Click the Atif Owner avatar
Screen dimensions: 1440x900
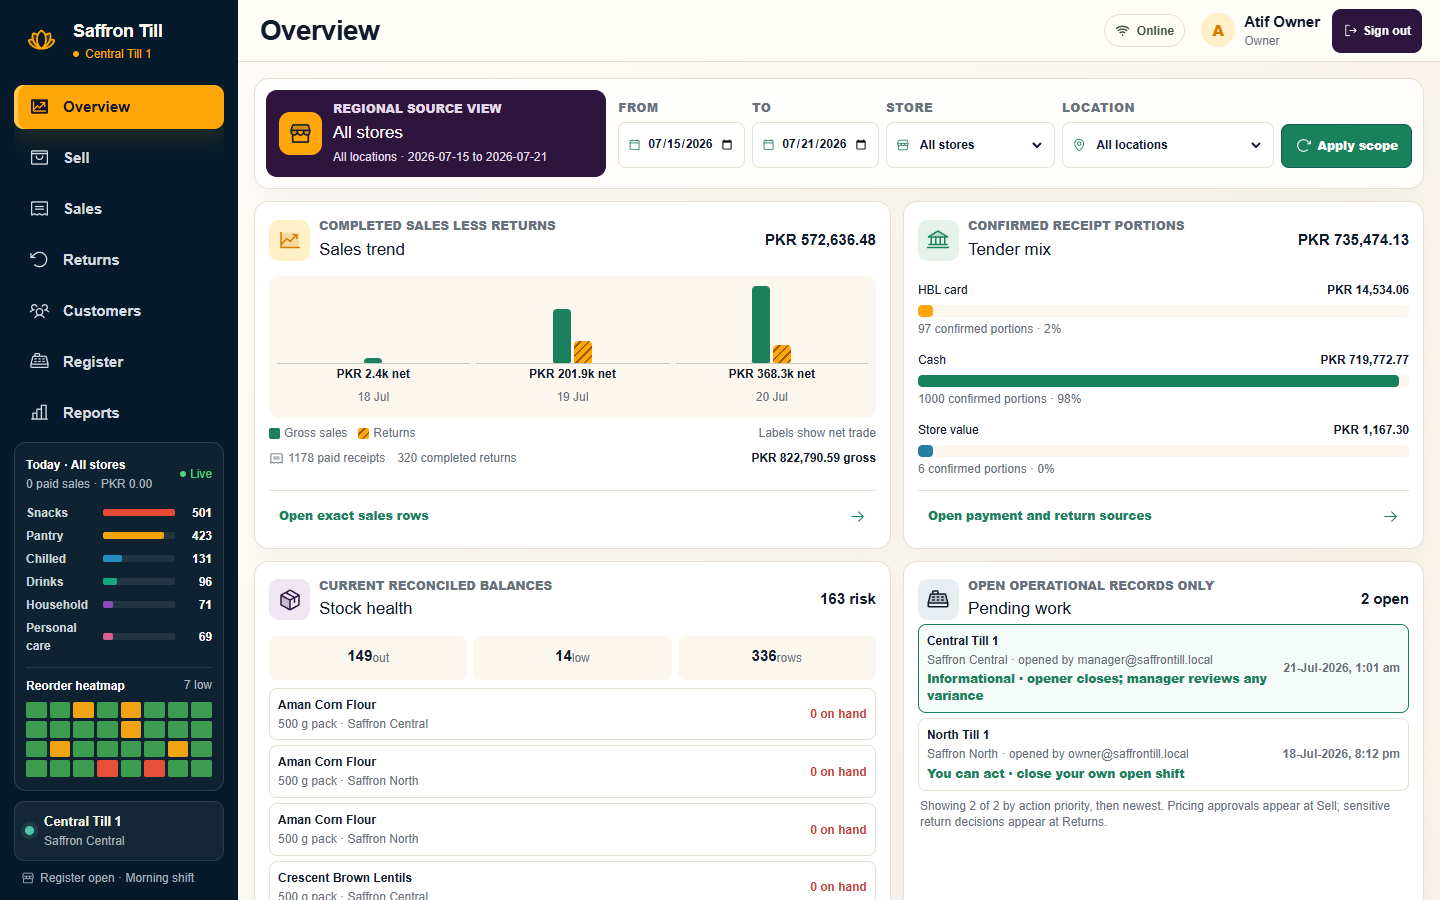(1217, 31)
